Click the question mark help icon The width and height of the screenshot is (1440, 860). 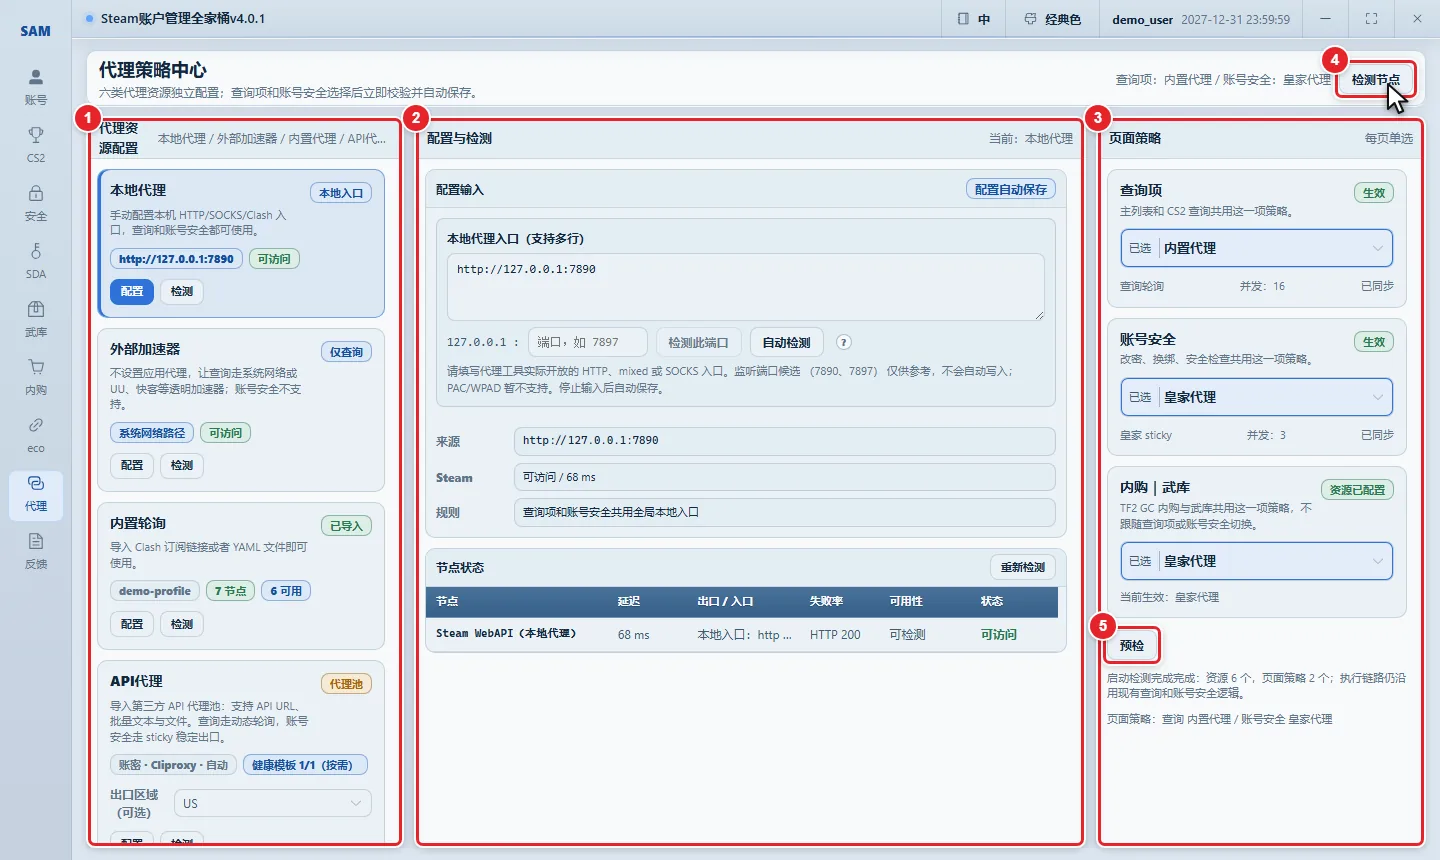pyautogui.click(x=844, y=342)
